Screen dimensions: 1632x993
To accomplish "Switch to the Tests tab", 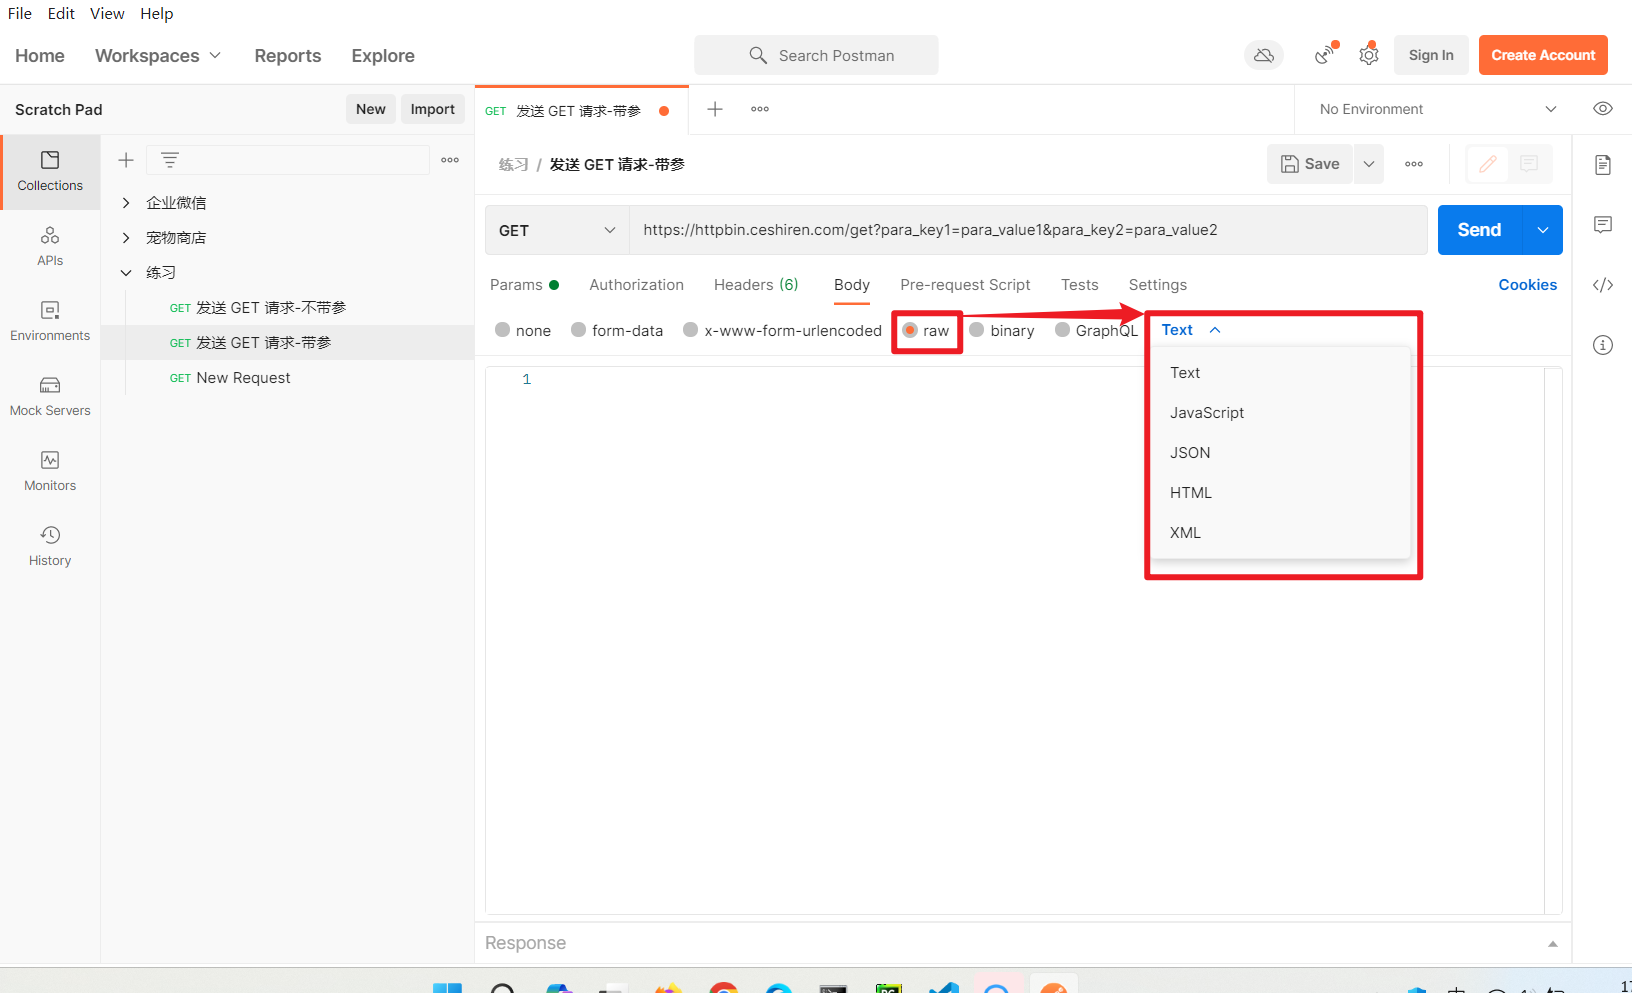I will coord(1080,285).
